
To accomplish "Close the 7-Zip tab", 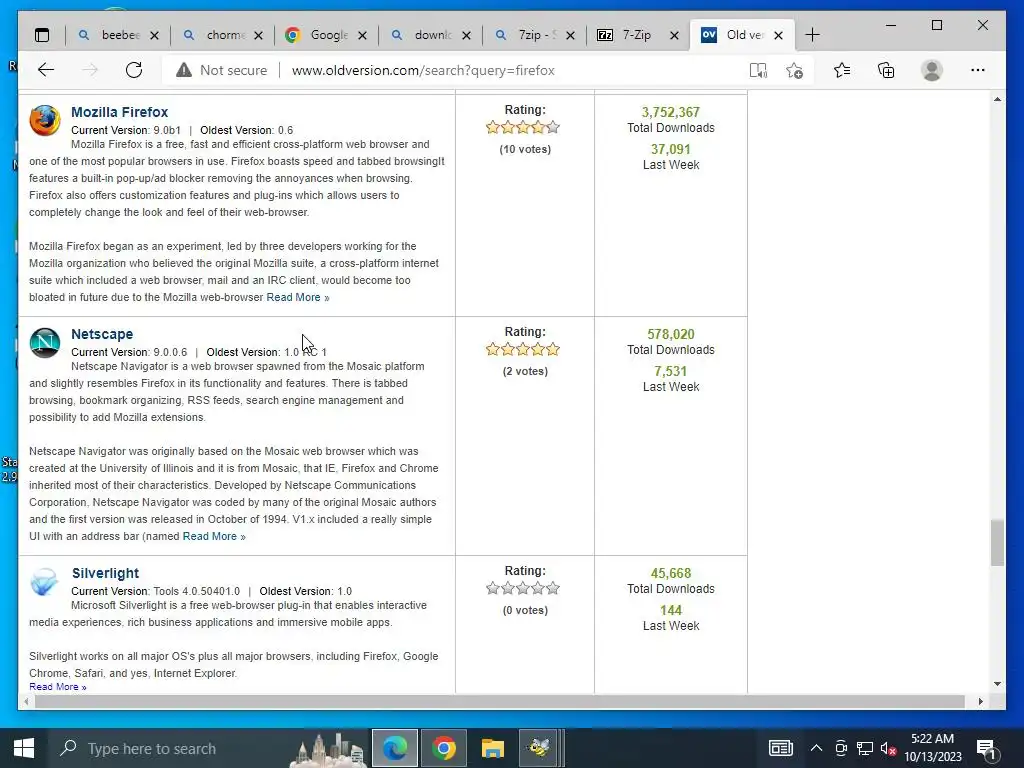I will coord(675,35).
